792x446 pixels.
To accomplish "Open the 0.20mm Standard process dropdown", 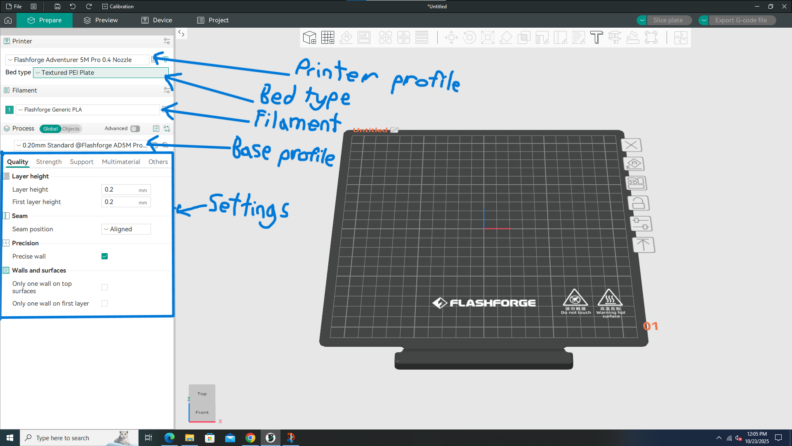I will click(x=81, y=145).
